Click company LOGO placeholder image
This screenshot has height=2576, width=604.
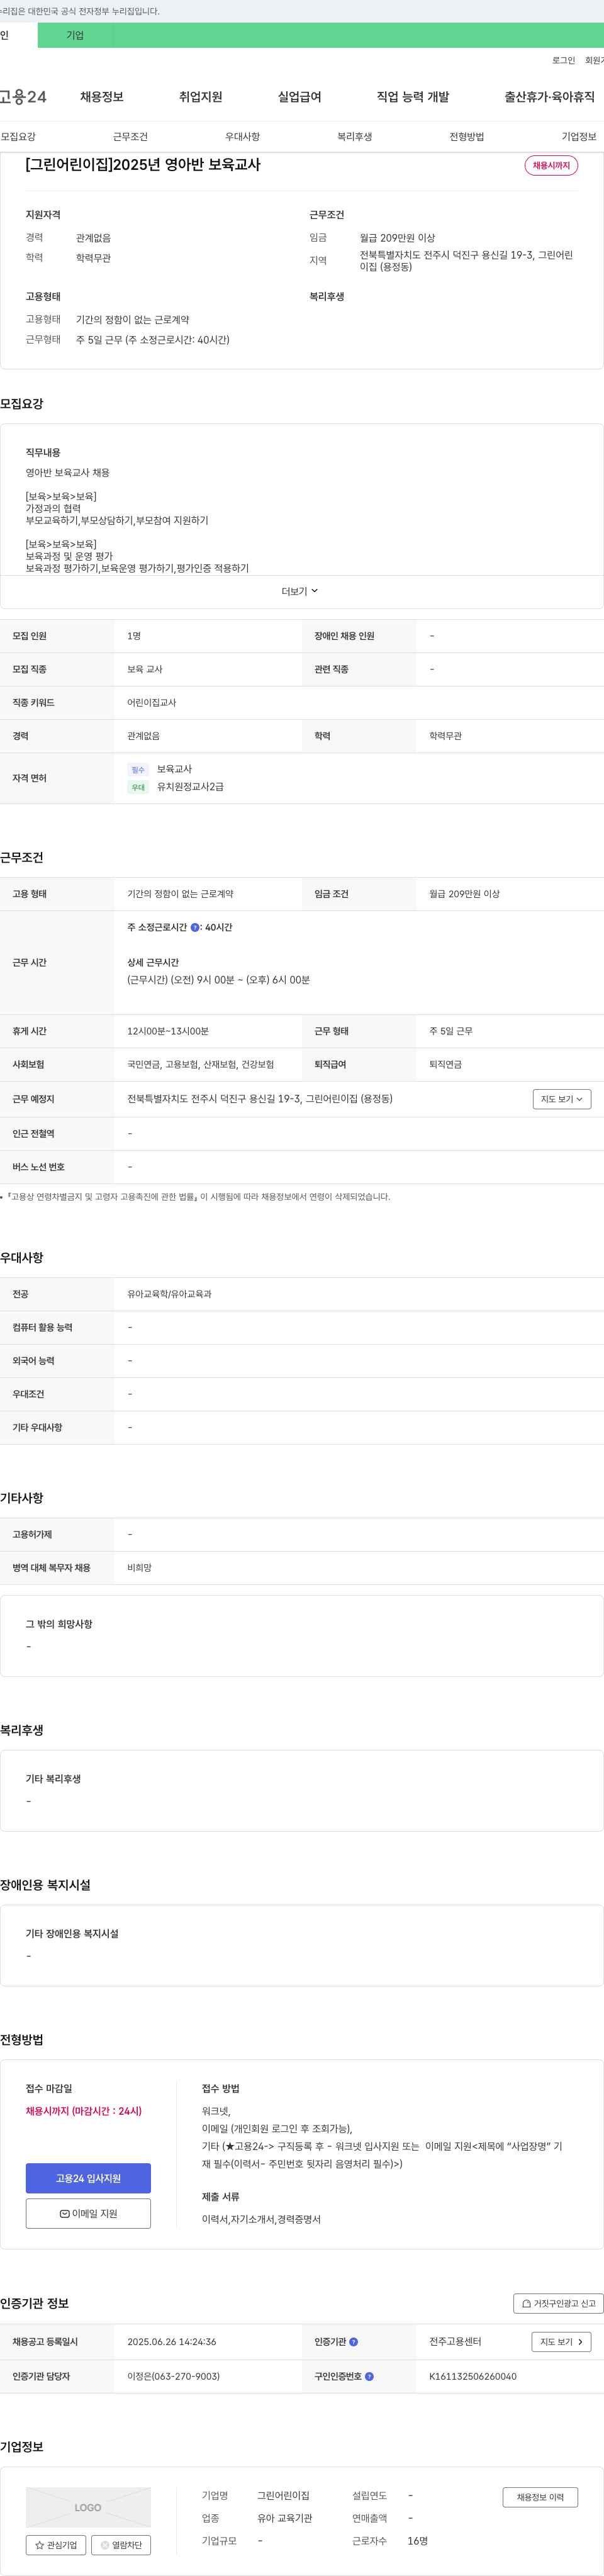pos(88,2508)
